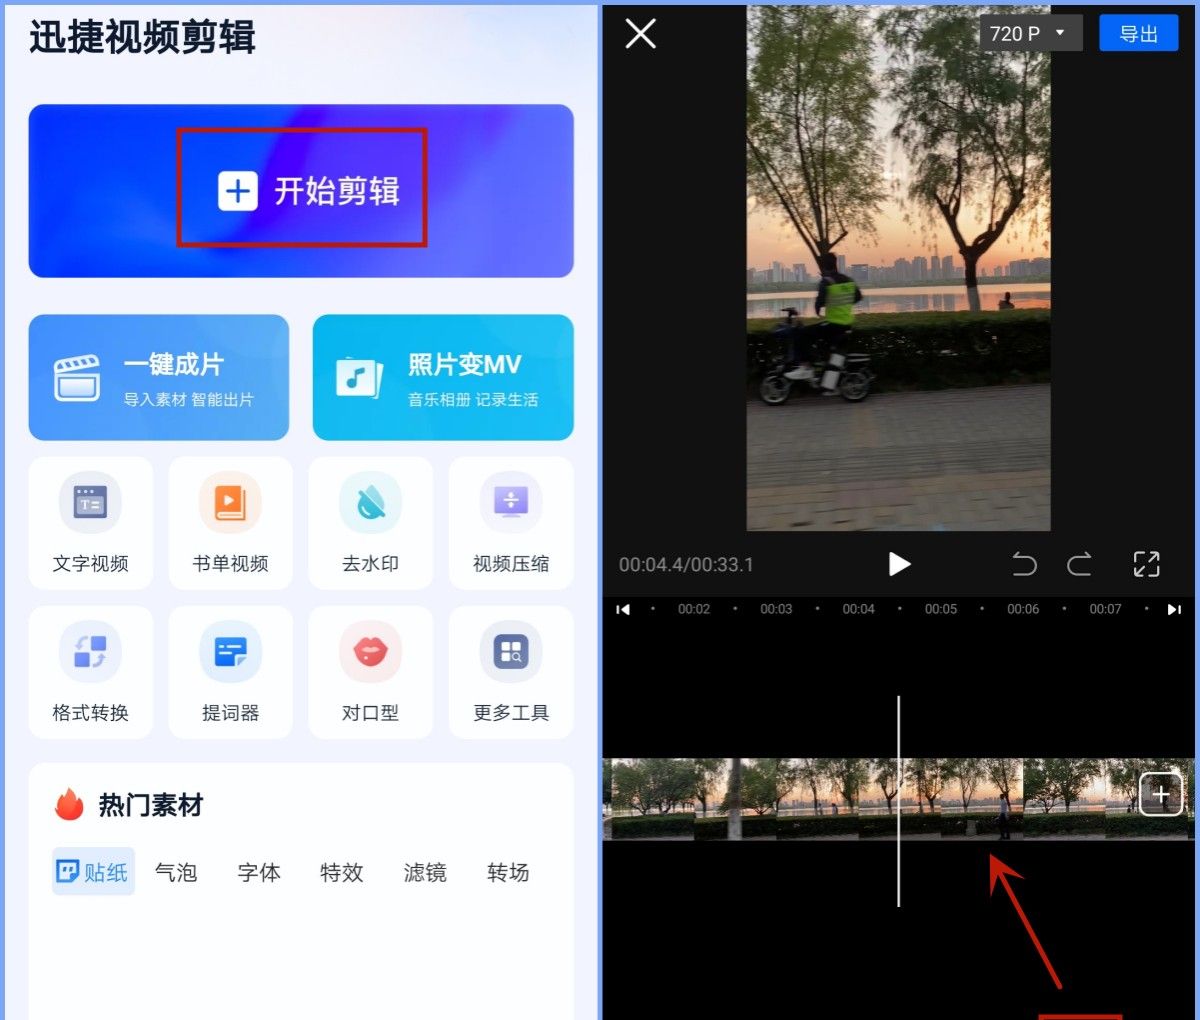1200x1020 pixels.
Task: Switch to the 特效 effects tab
Action: (341, 872)
